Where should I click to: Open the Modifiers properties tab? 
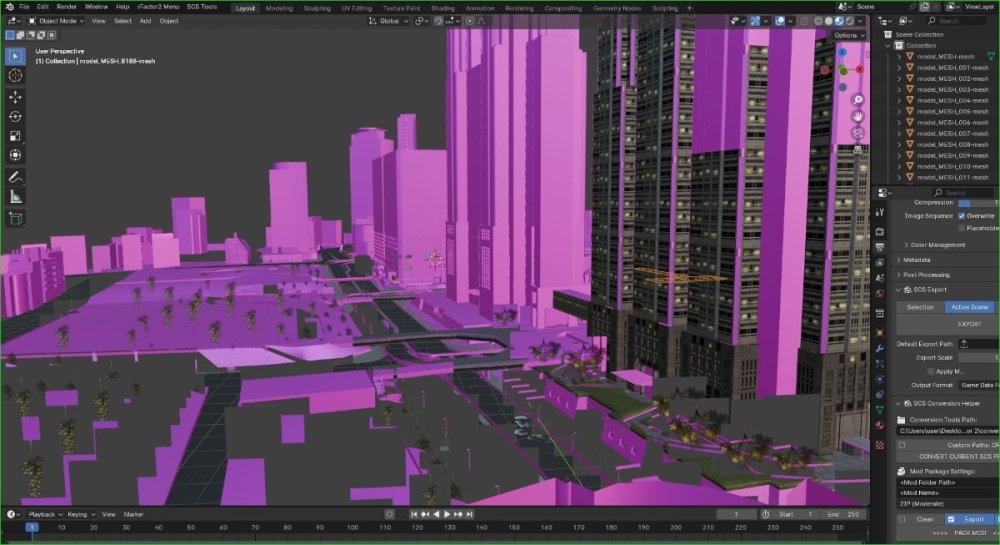click(880, 348)
